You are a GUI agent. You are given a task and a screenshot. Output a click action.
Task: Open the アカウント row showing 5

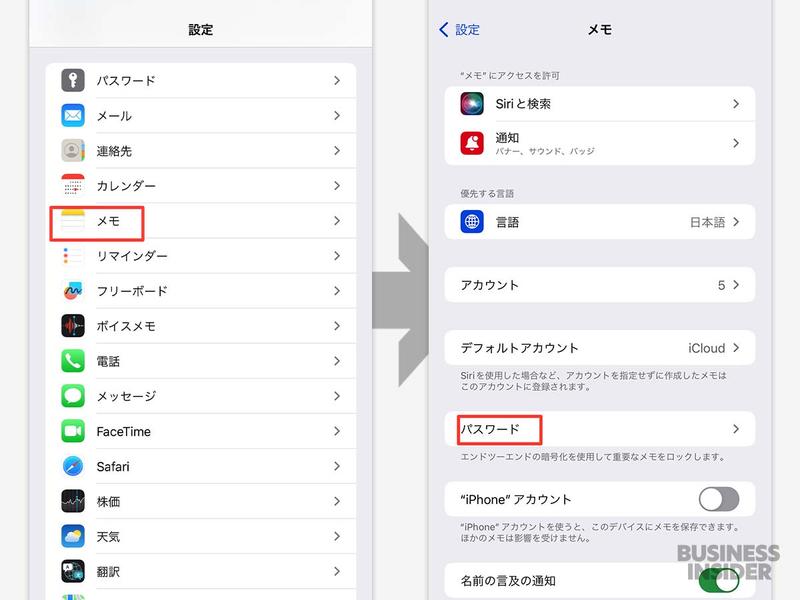pyautogui.click(x=599, y=285)
